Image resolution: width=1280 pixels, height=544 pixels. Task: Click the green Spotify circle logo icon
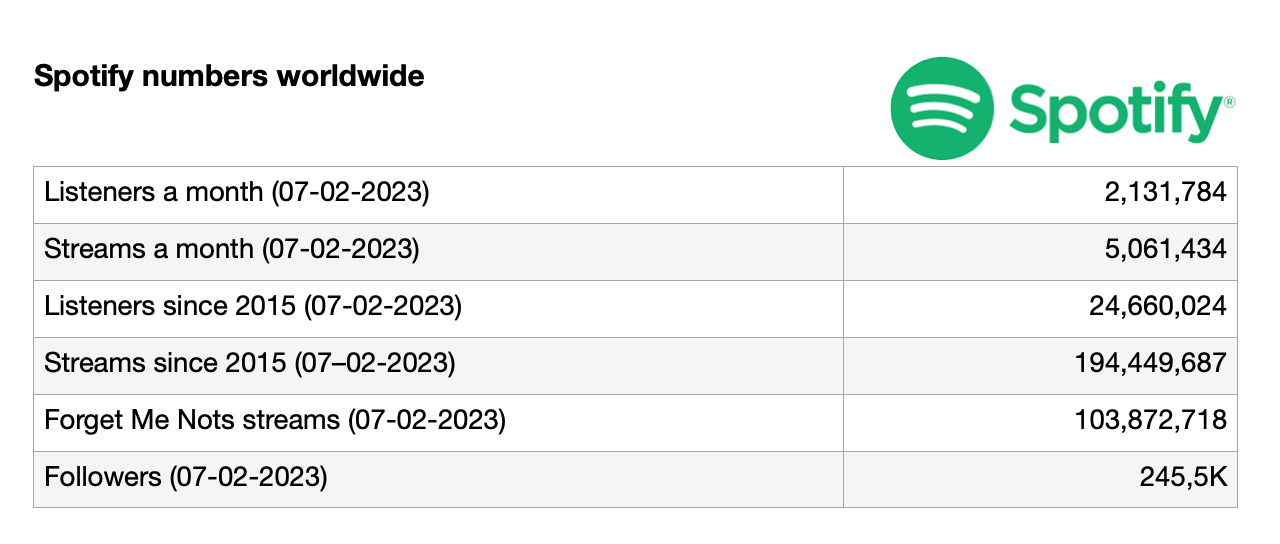tap(942, 108)
